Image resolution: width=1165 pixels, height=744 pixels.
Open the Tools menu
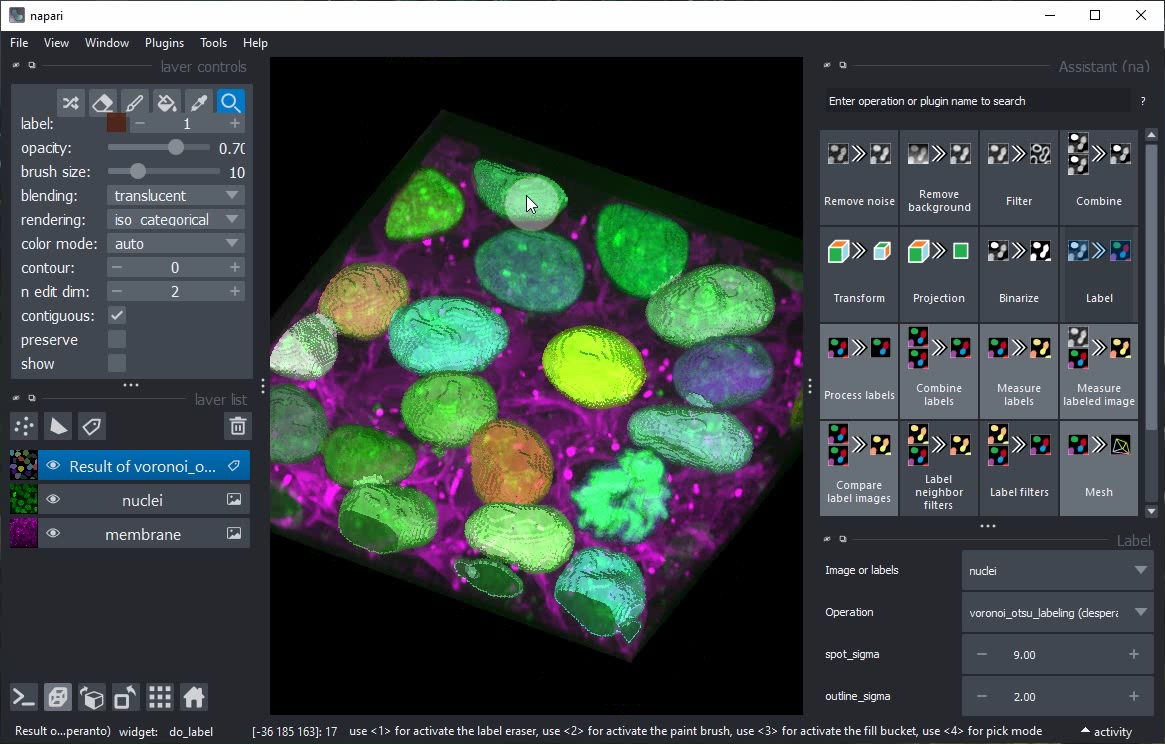coord(213,43)
